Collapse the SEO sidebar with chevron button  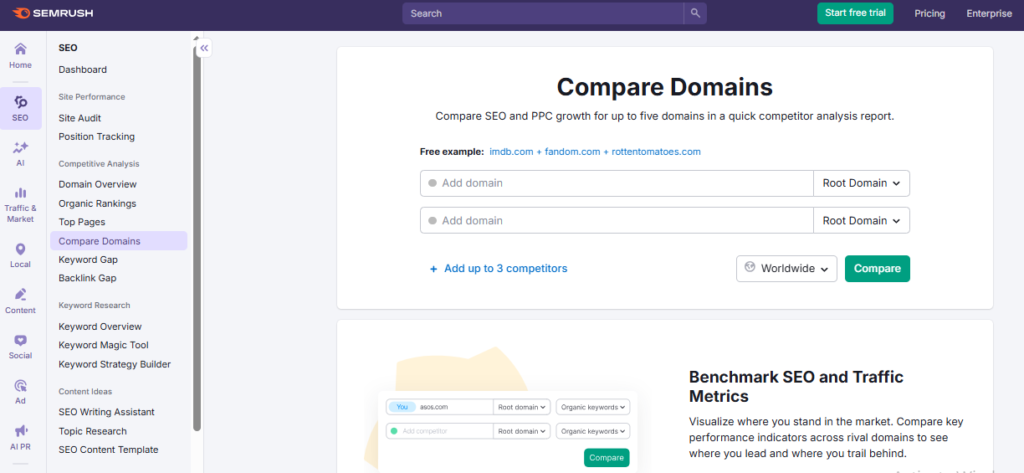click(204, 47)
